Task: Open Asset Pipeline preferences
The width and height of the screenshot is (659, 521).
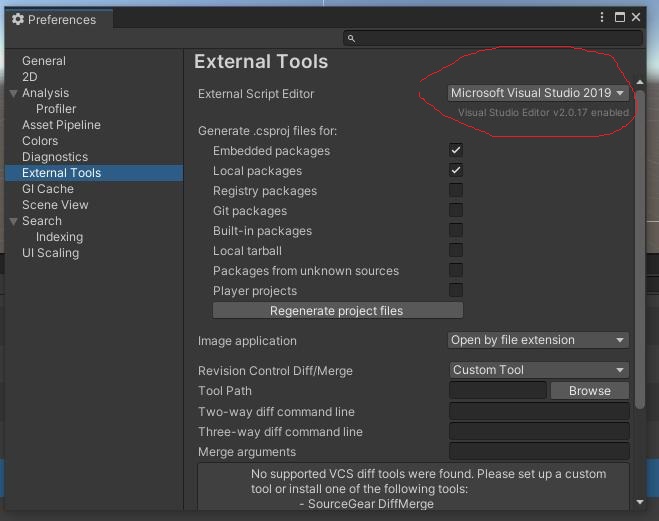Action: click(61, 125)
